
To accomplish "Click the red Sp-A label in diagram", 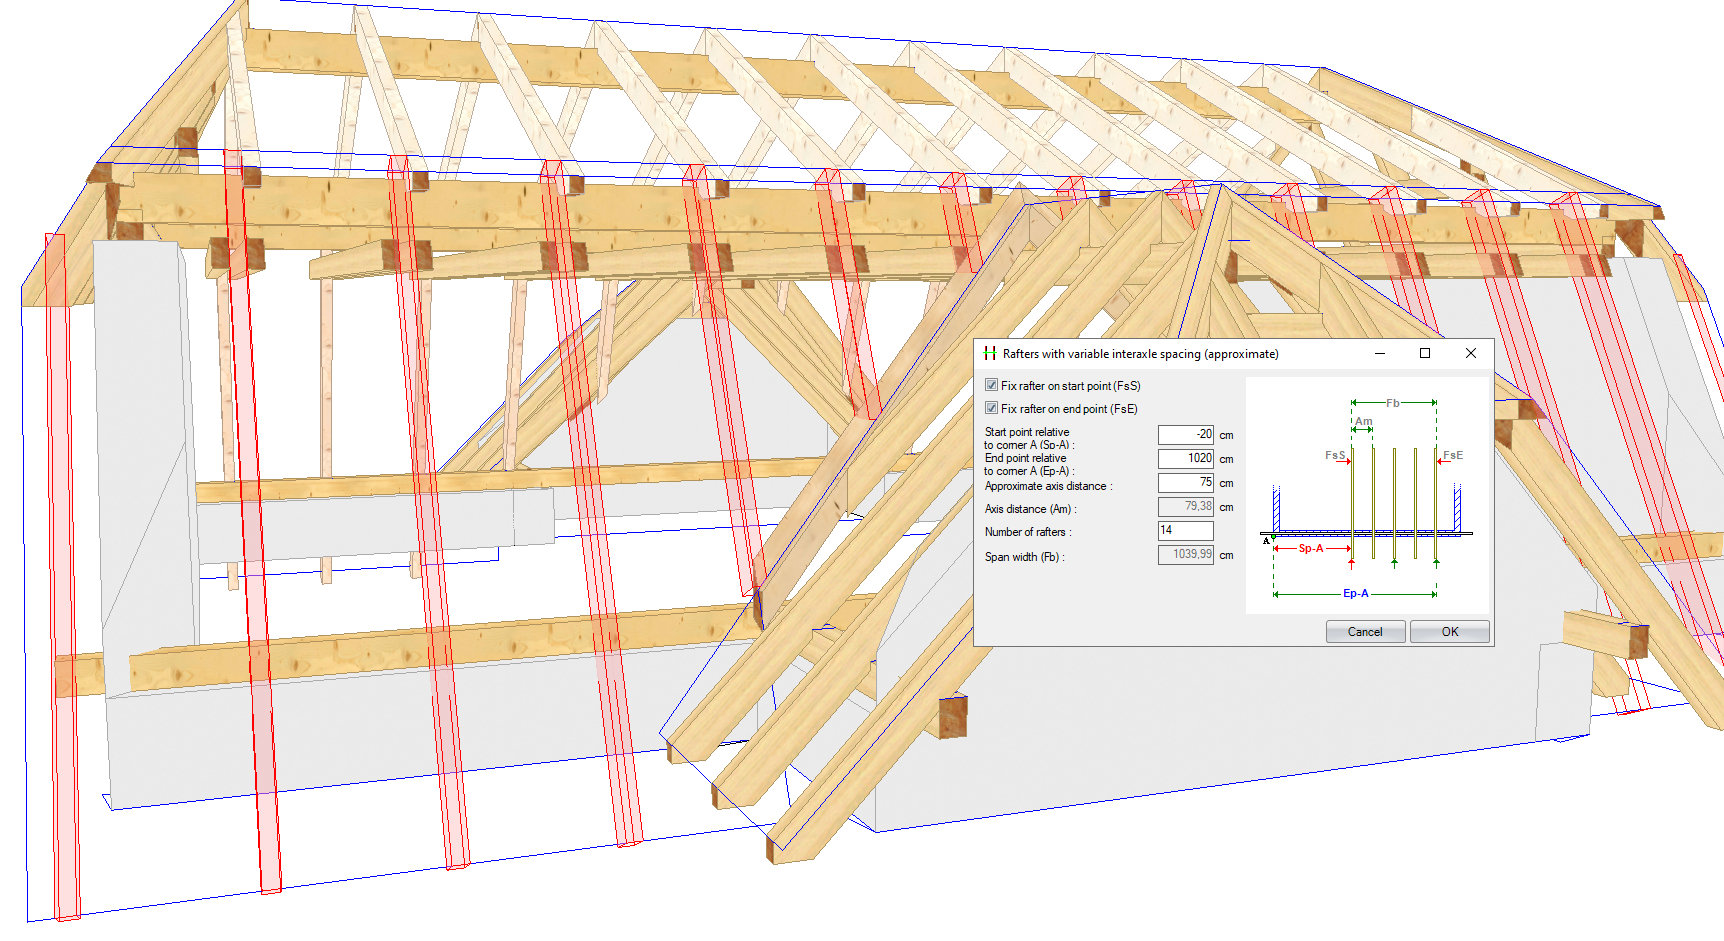I will click(x=1310, y=549).
